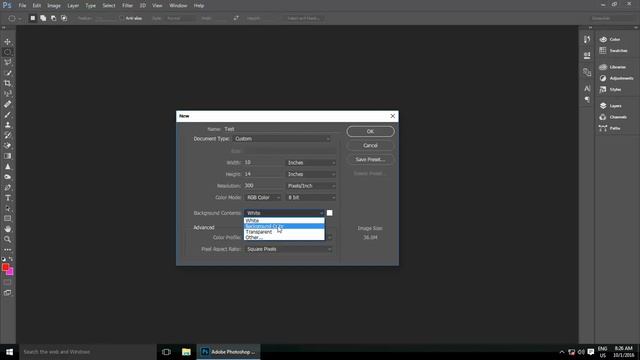Click the Cancel button
Screen dimensions: 640x360
coord(370,145)
